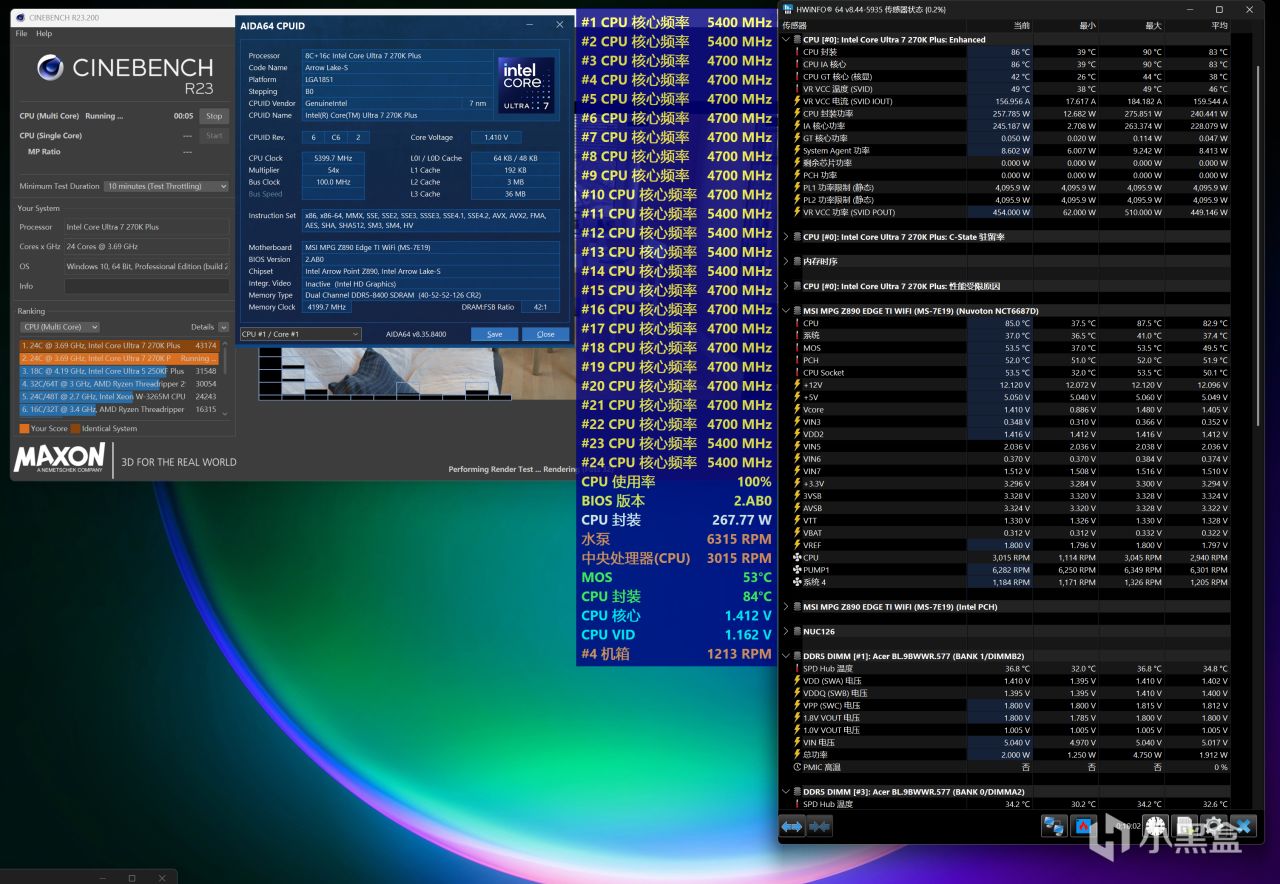Click the blue X icon in HWiNFO toolbar
This screenshot has height=884, width=1280.
tap(1243, 826)
